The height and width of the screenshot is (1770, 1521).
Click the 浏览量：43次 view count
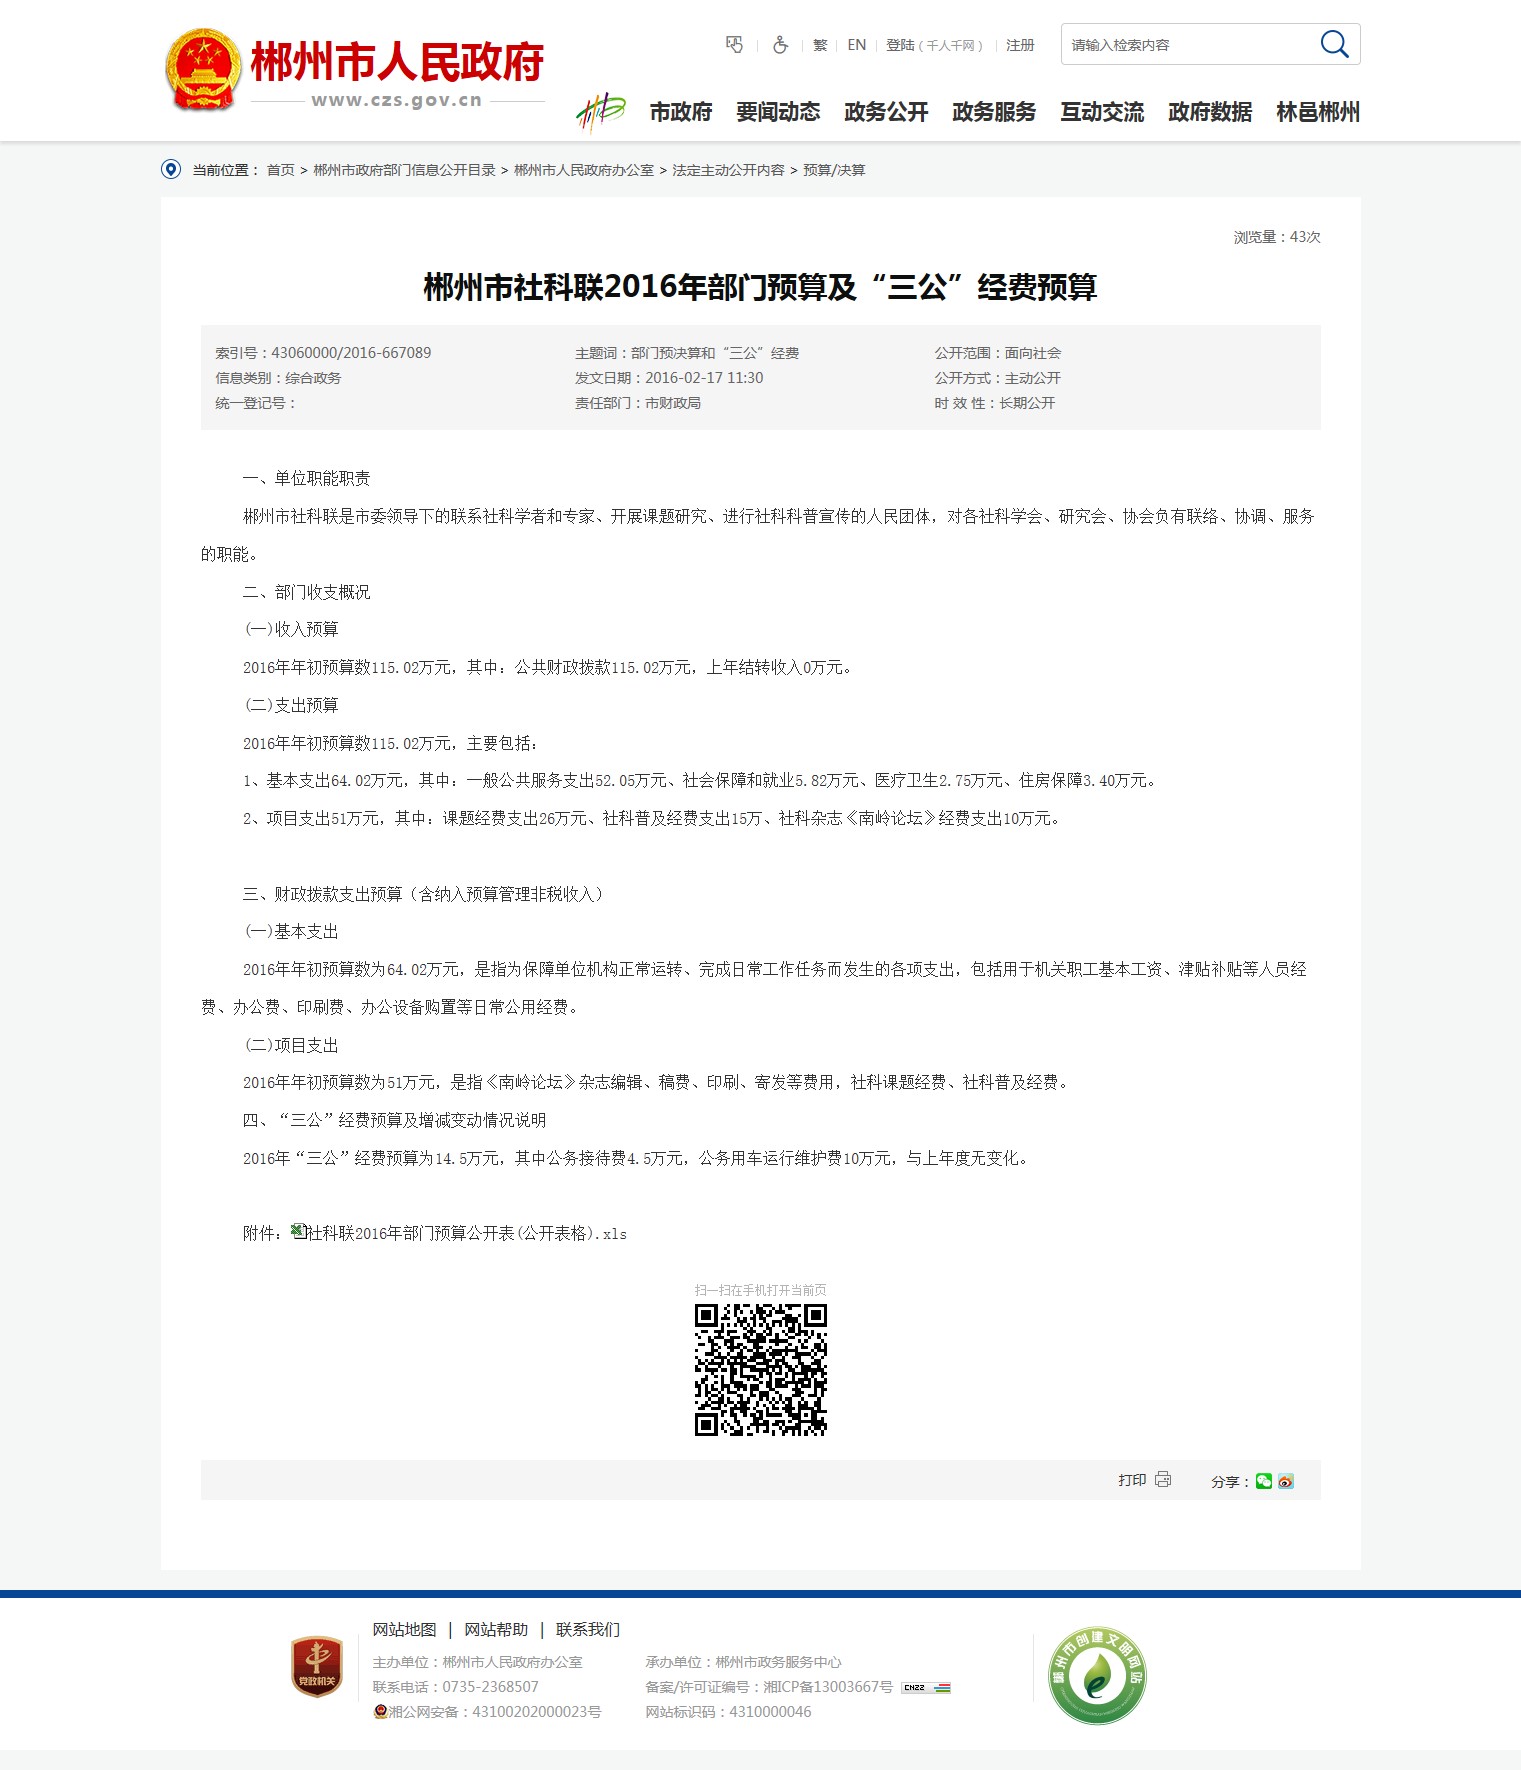[1277, 237]
